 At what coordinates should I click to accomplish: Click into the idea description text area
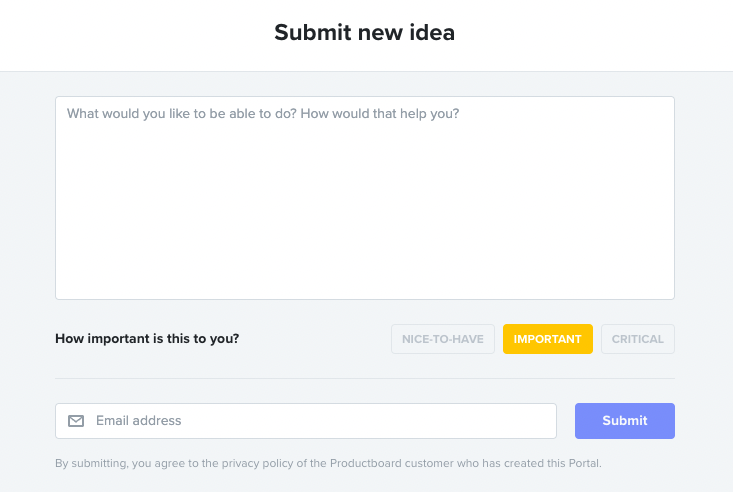(365, 198)
